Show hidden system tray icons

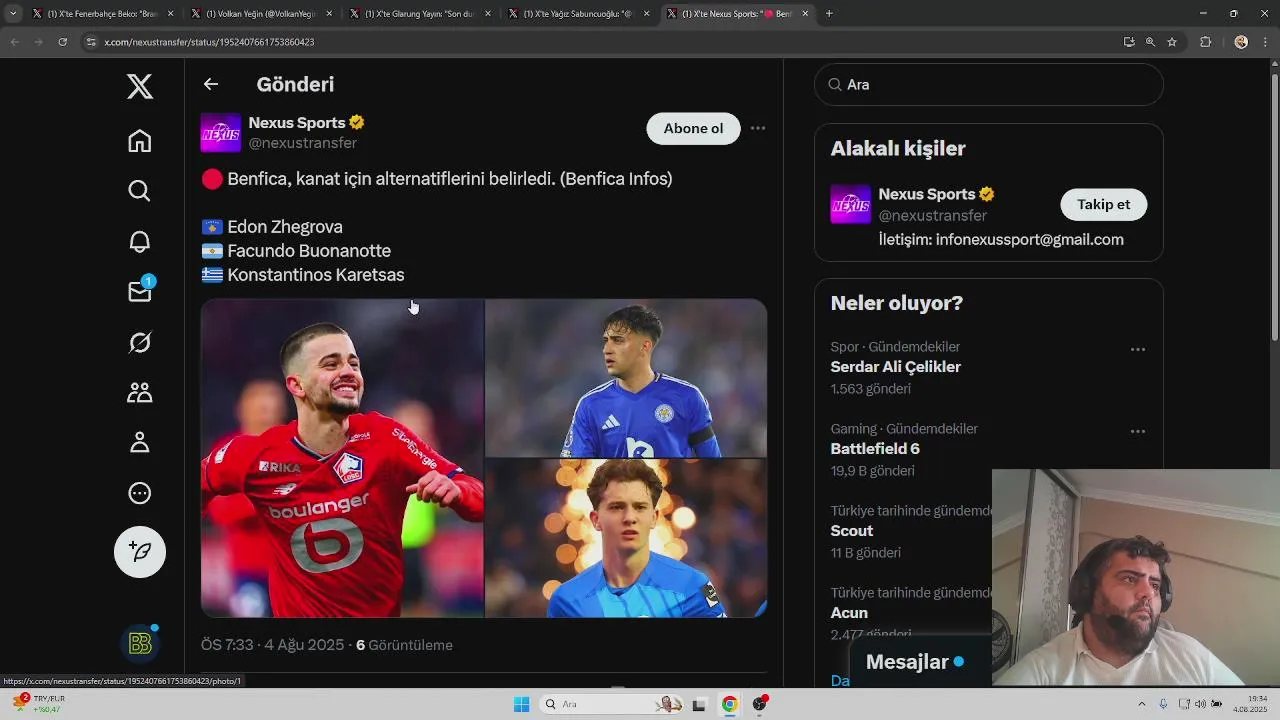tap(1142, 704)
